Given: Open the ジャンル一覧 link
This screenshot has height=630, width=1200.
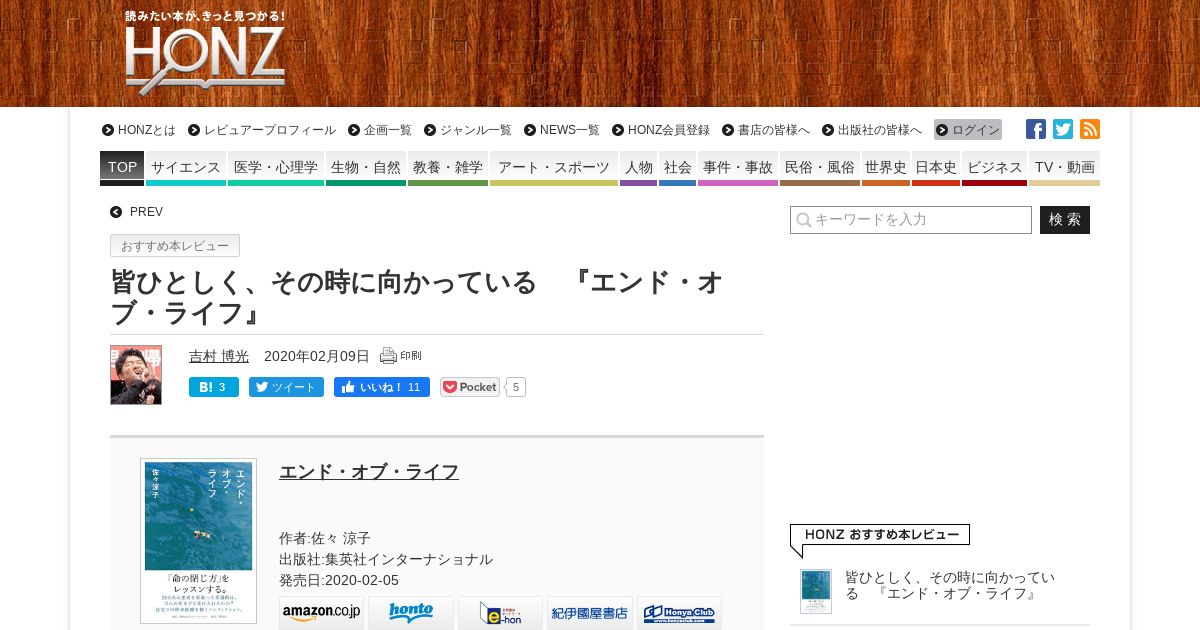Looking at the screenshot, I should 468,130.
